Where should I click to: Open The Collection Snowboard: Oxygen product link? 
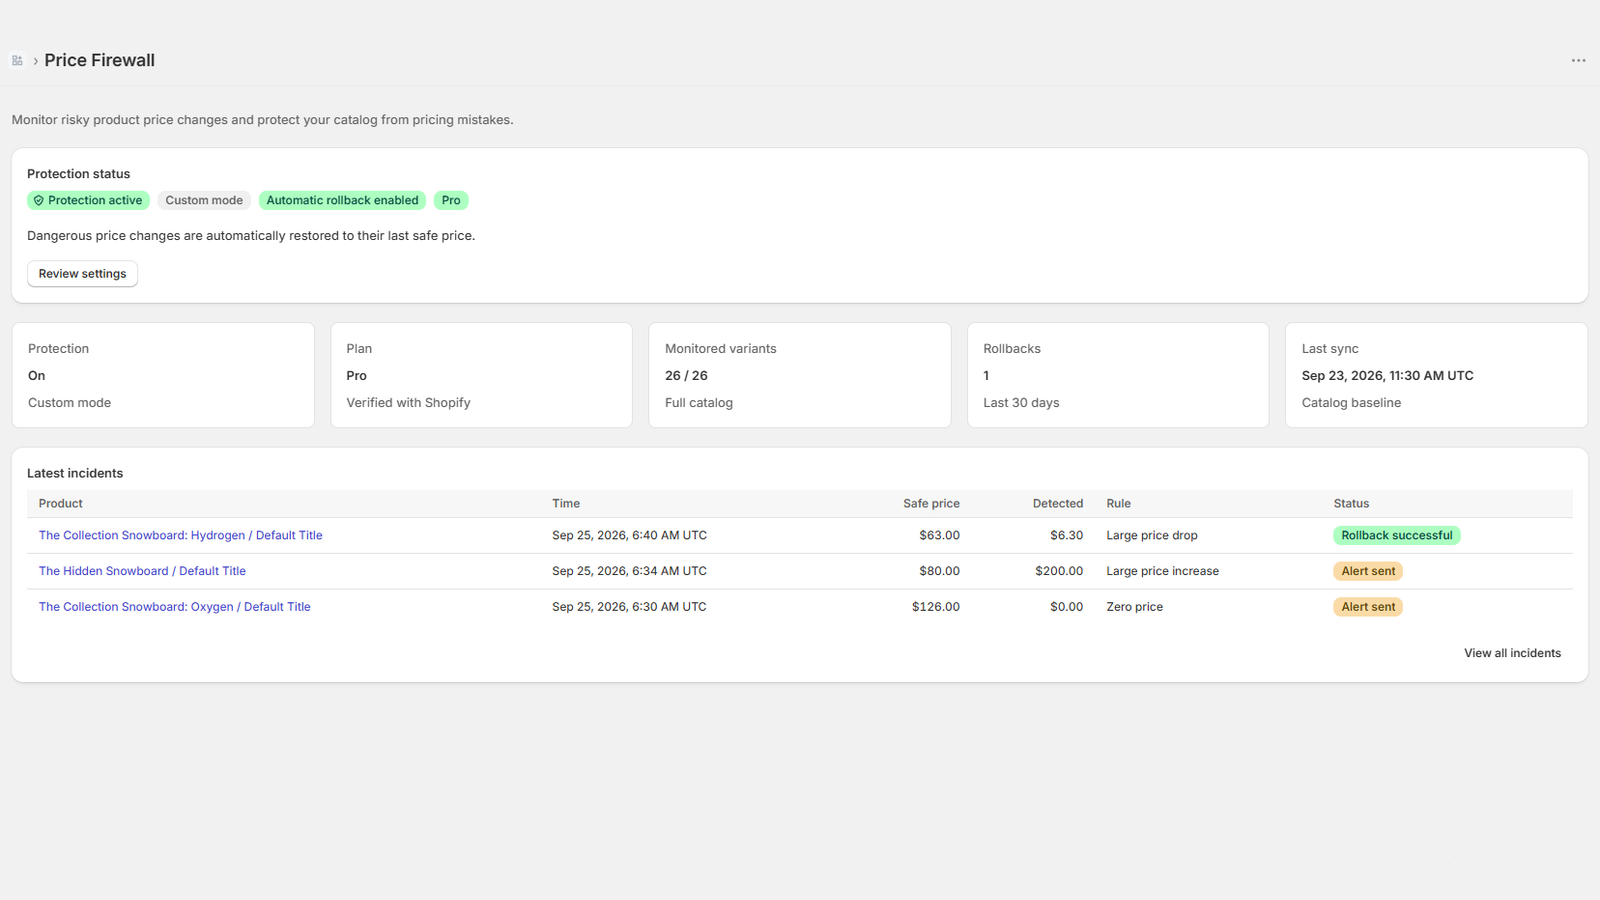(x=174, y=607)
